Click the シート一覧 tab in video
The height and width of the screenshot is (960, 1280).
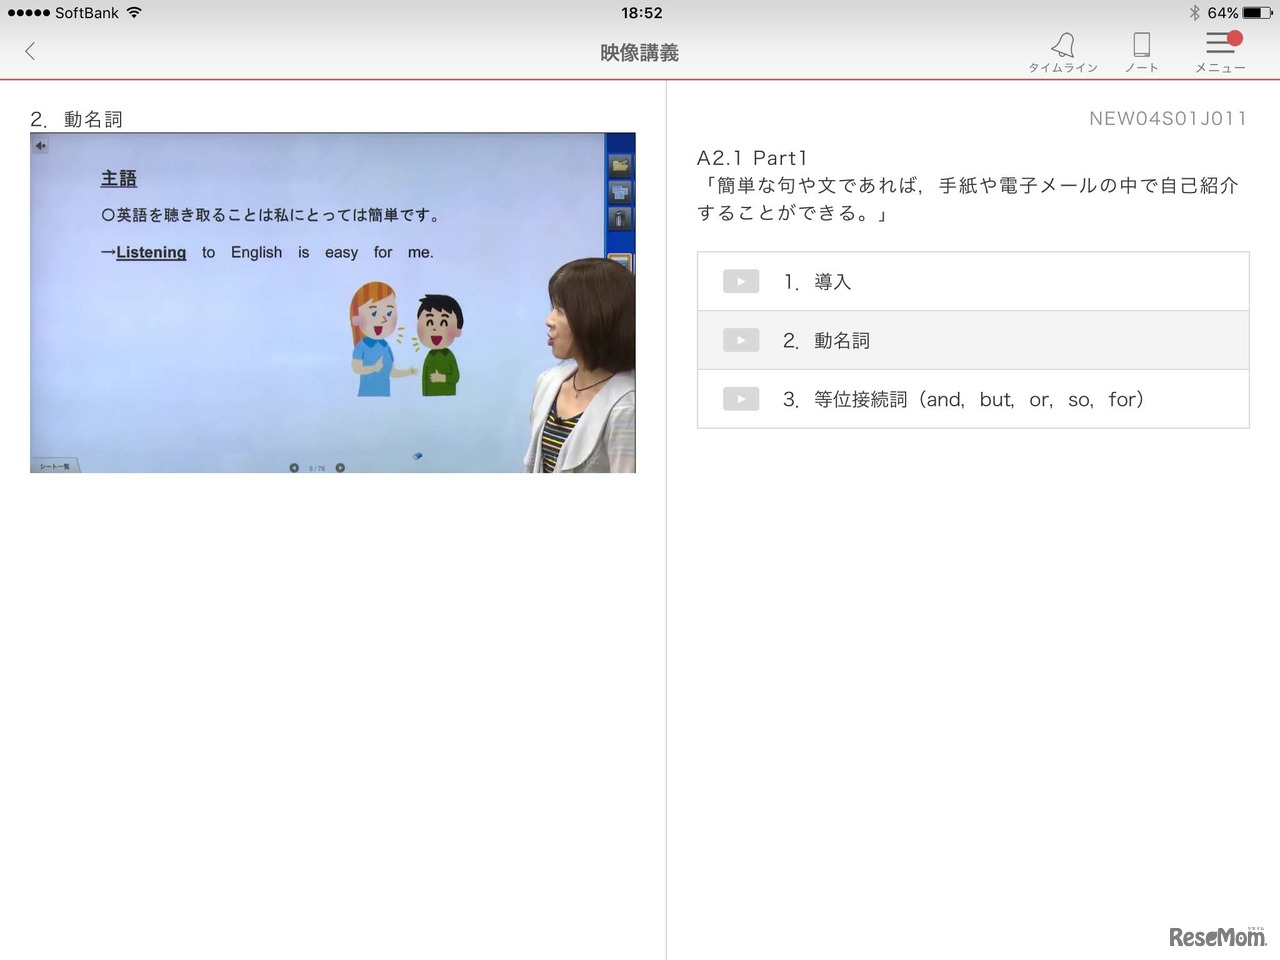click(x=54, y=466)
